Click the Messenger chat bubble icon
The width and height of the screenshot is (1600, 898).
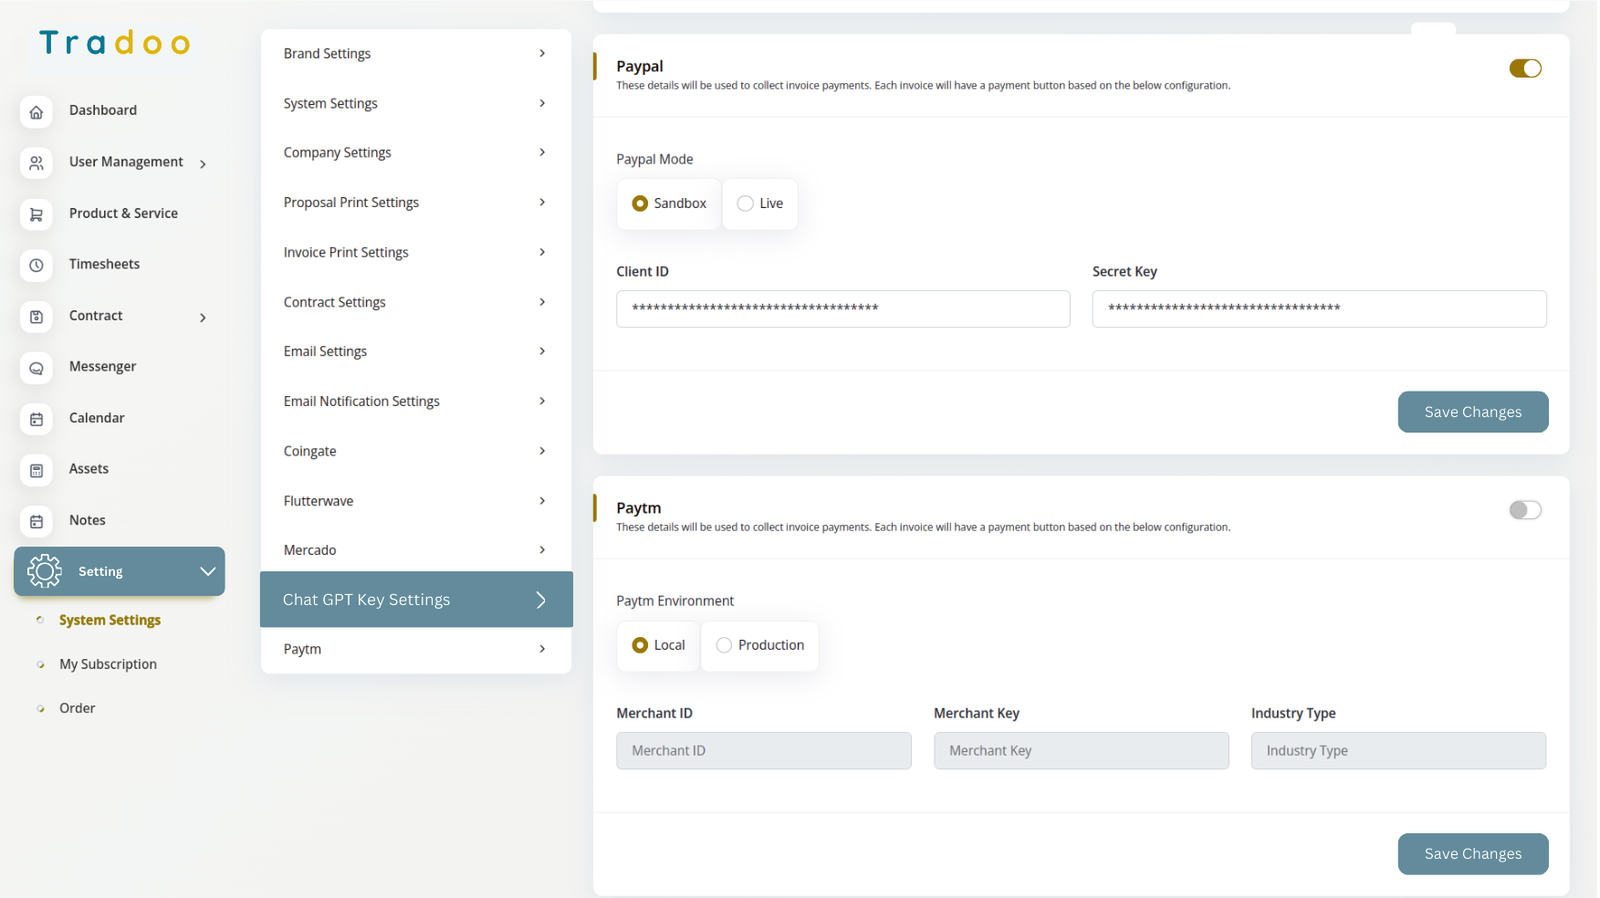[x=36, y=368]
